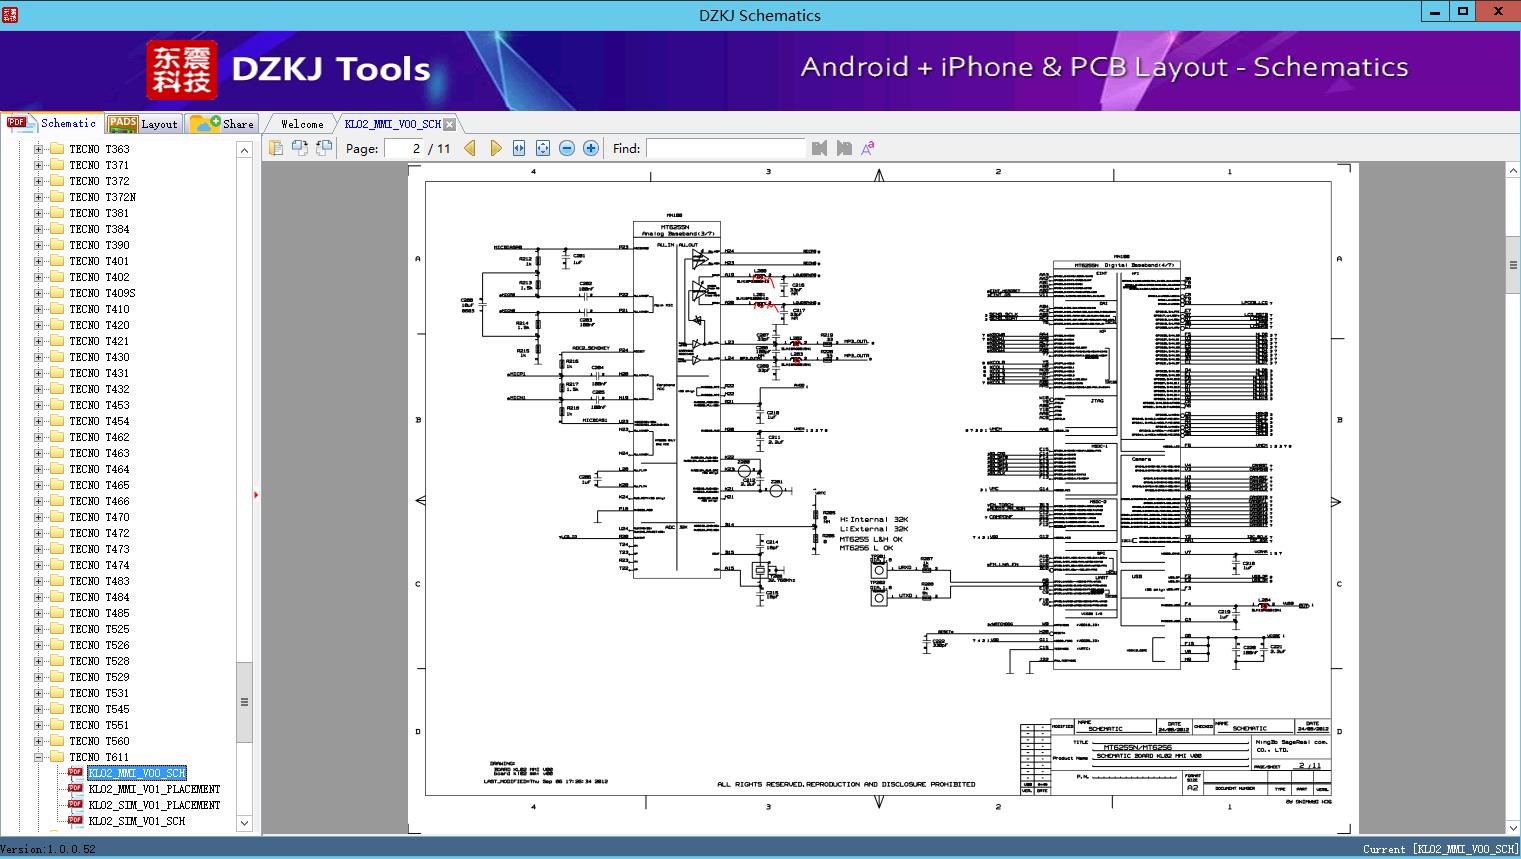
Task: Click the Find search field
Action: pos(726,148)
